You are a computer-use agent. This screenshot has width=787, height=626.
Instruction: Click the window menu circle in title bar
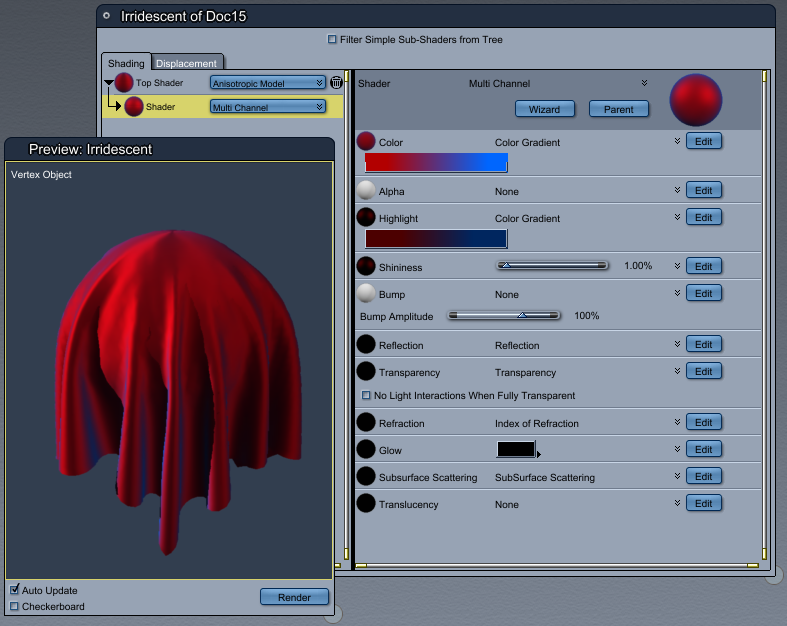tap(106, 16)
